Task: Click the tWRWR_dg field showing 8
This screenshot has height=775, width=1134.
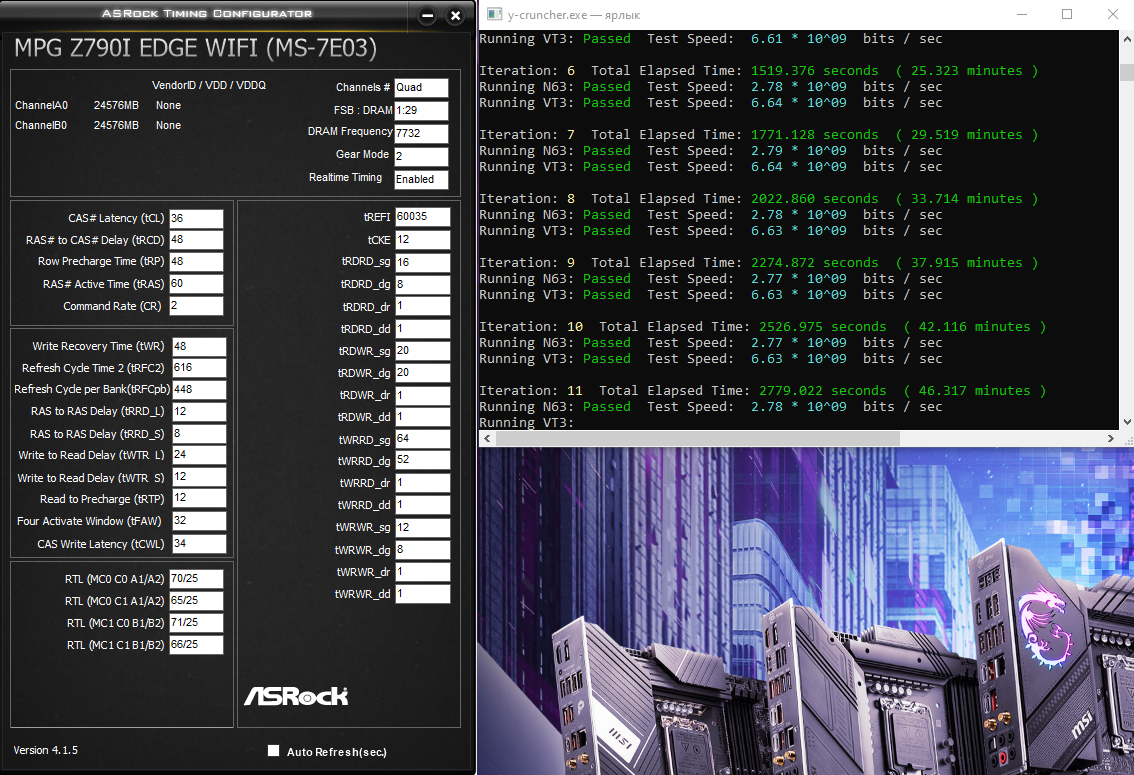Action: [422, 549]
